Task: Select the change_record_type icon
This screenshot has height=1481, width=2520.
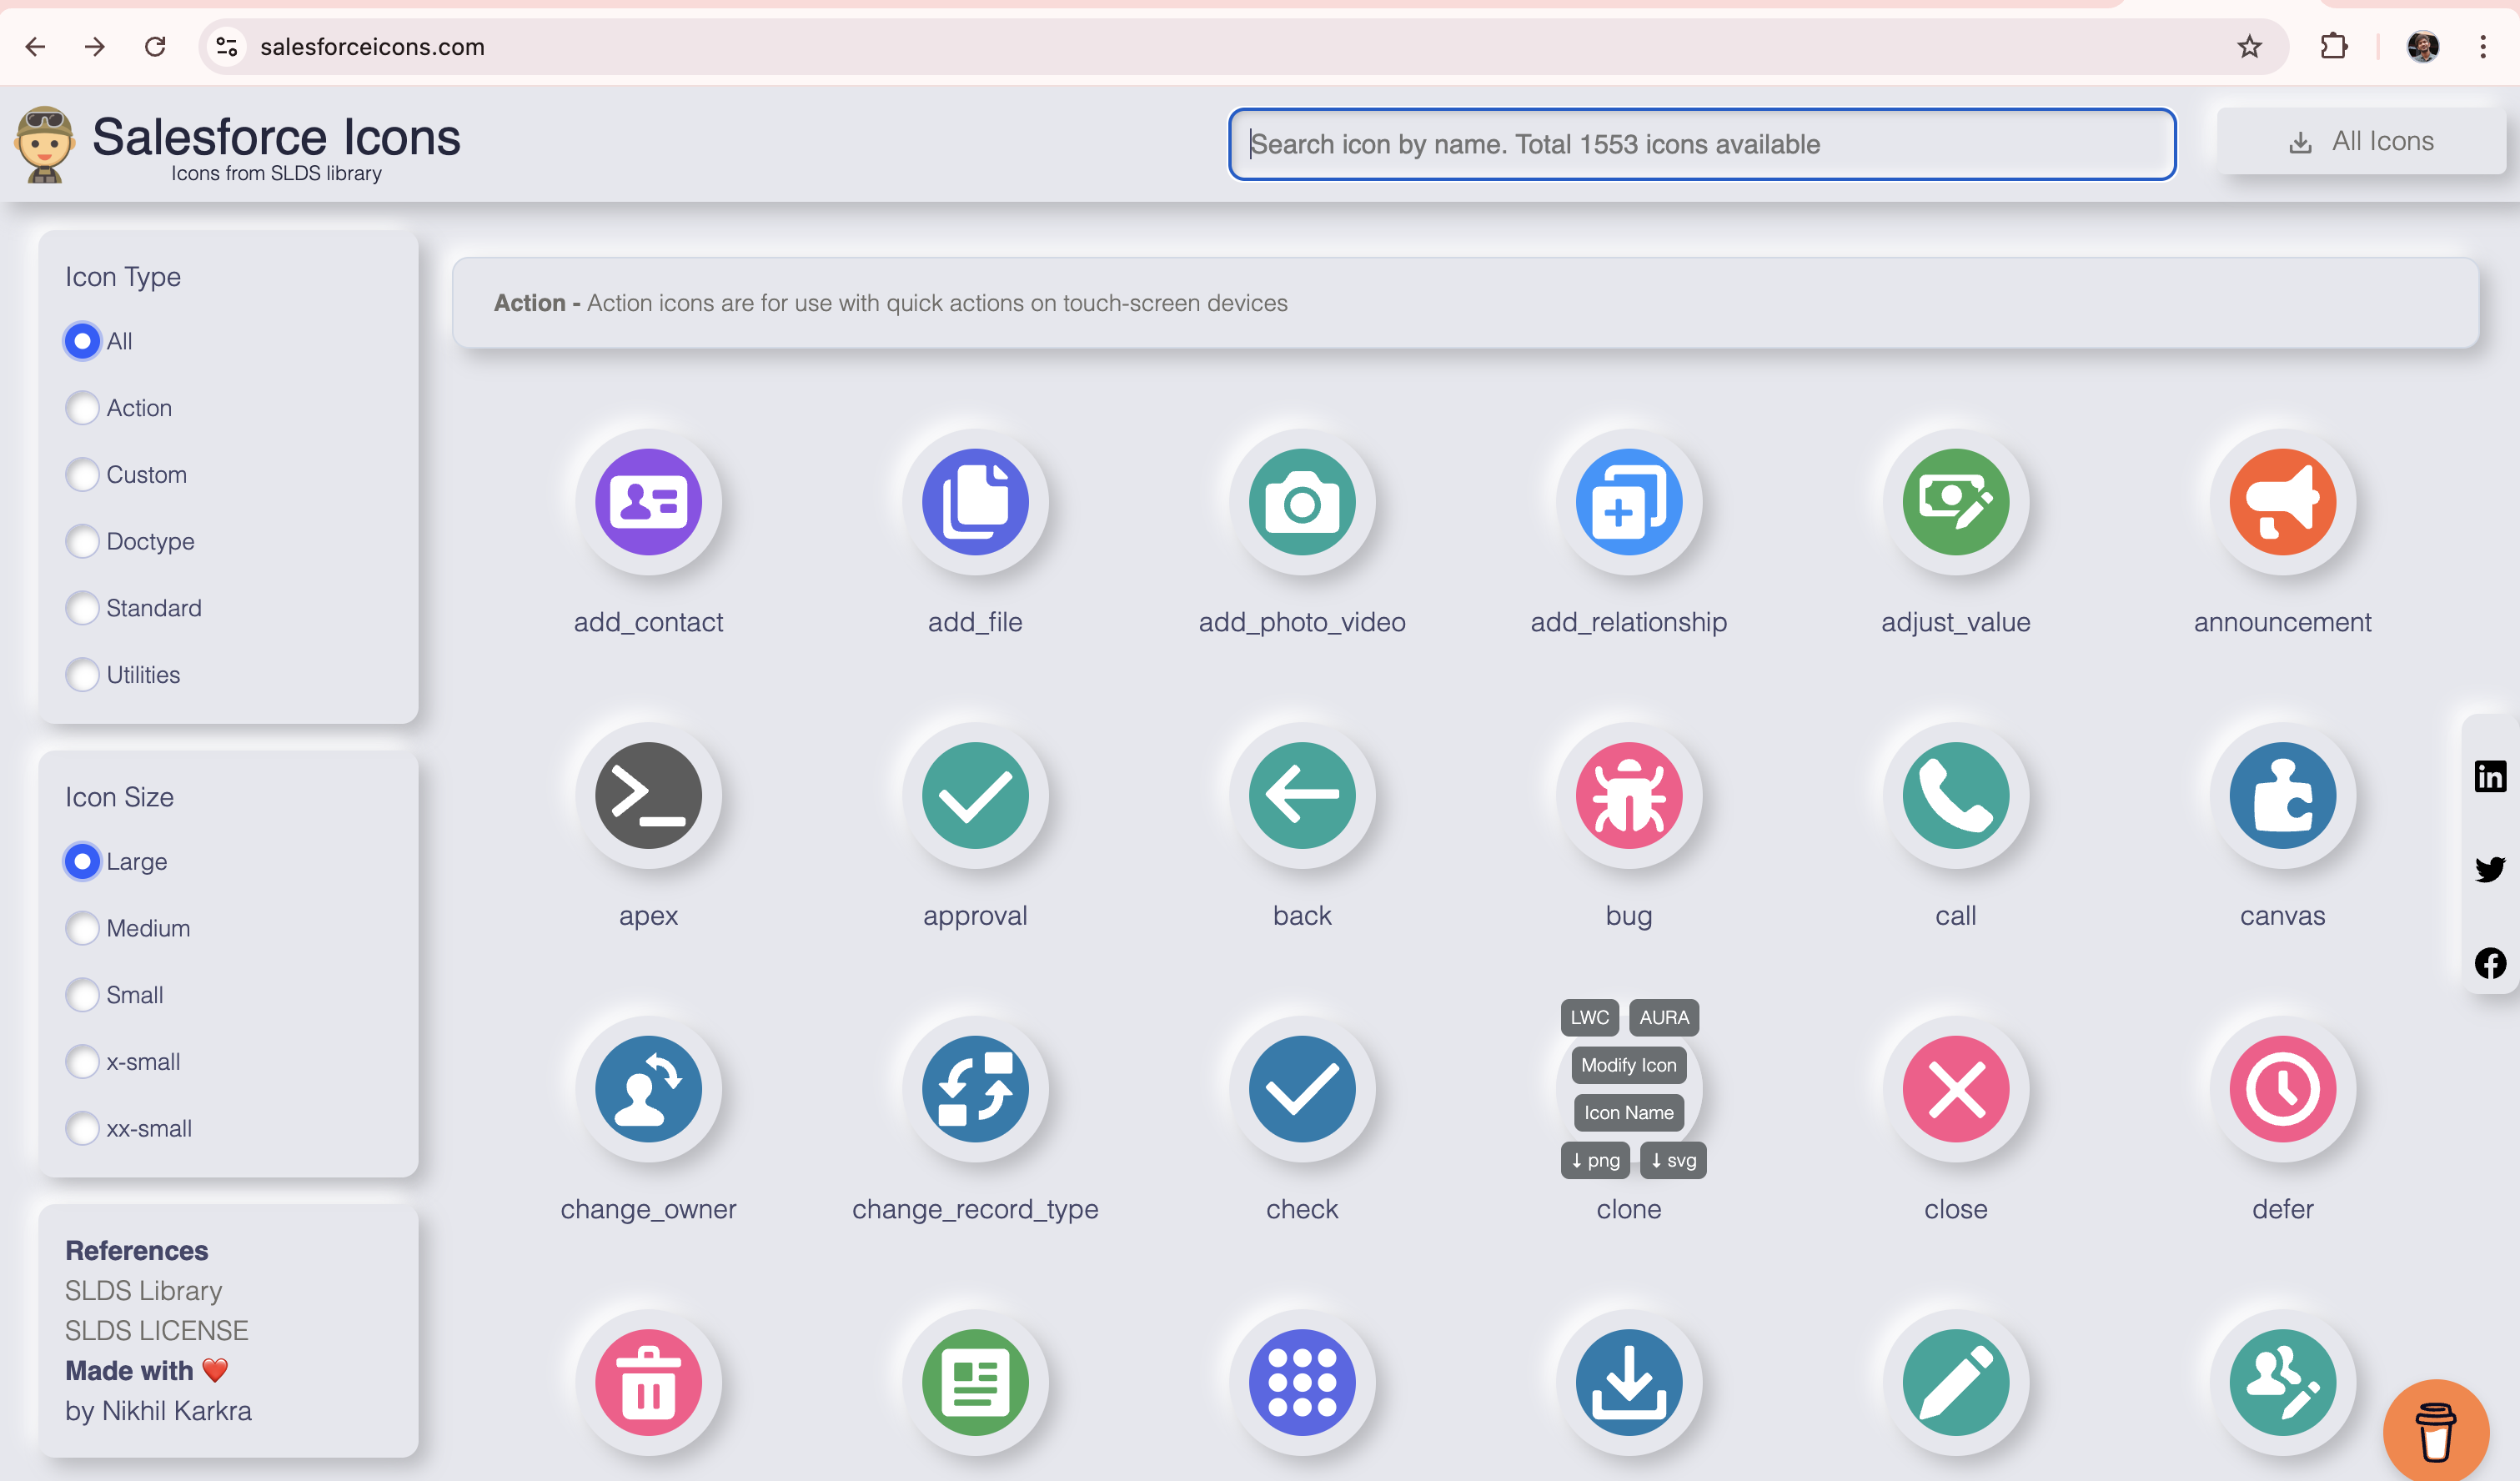Action: click(x=975, y=1089)
